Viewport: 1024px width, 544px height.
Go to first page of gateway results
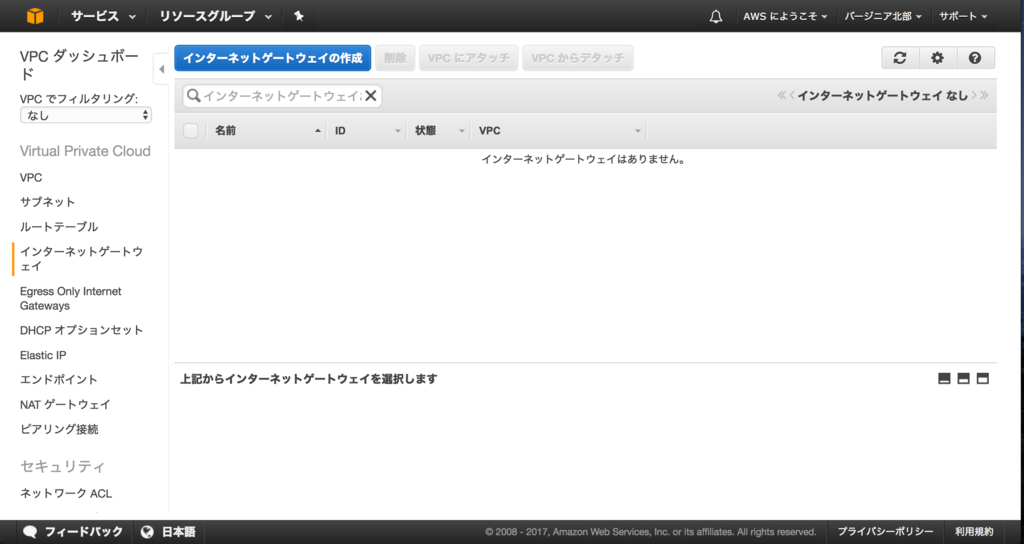[x=781, y=95]
